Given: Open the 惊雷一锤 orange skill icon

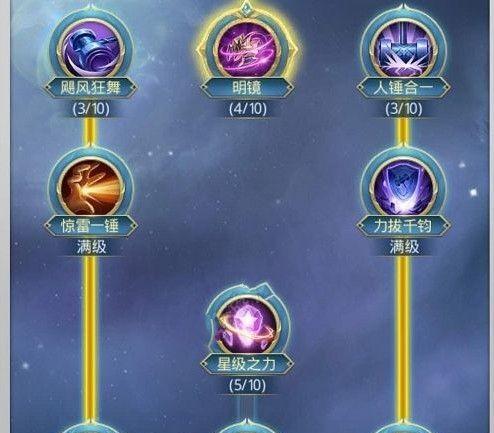Looking at the screenshot, I should tap(91, 188).
